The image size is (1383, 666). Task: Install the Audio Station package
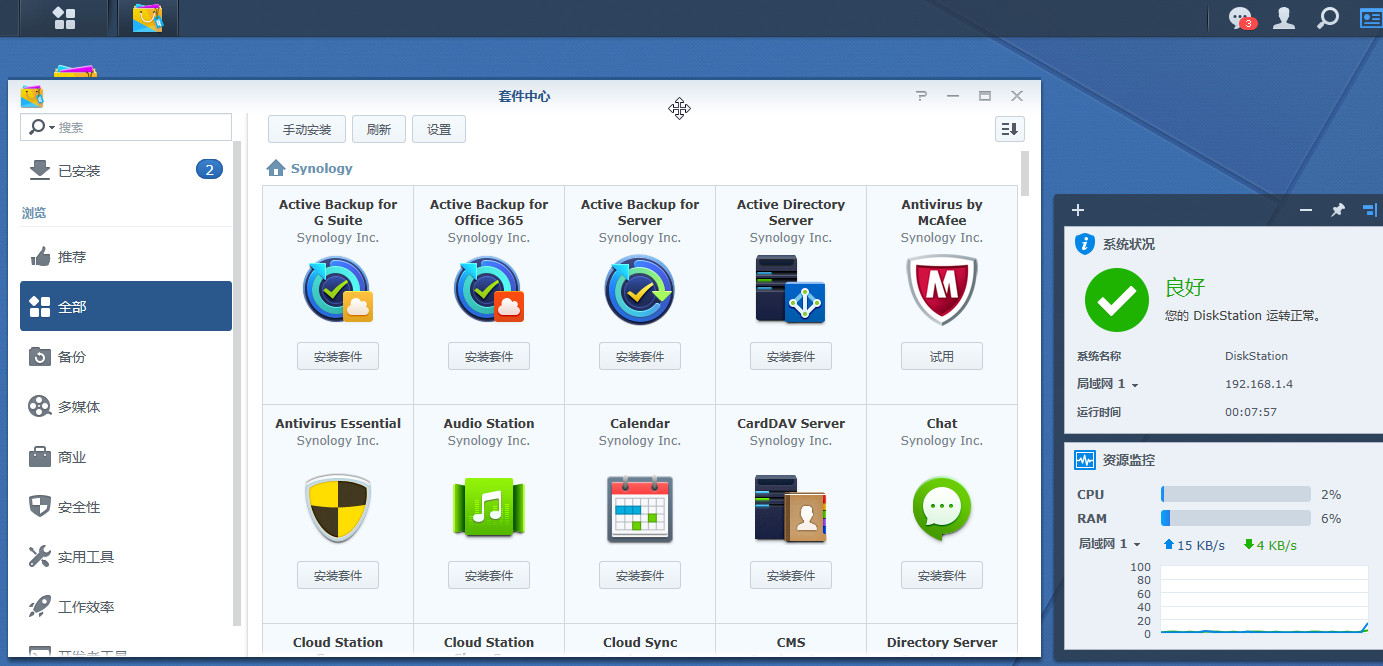point(489,575)
